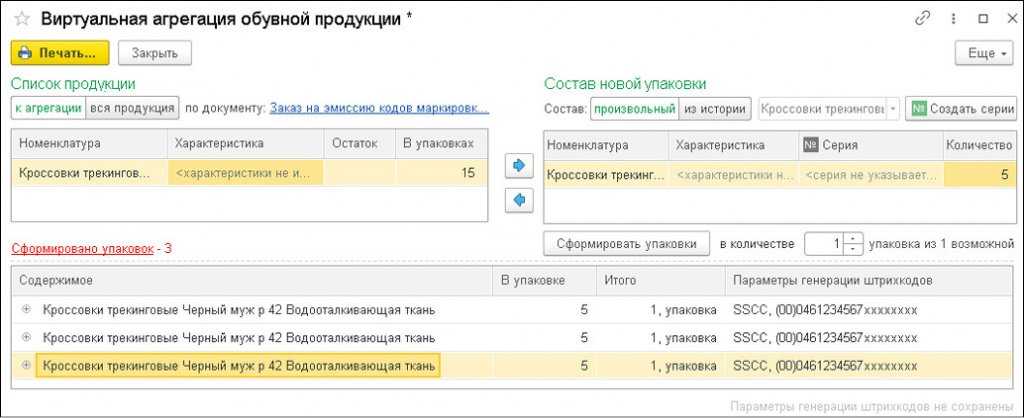Enable 'произвольный' composition mode
1024x418 pixels.
pyautogui.click(x=635, y=108)
